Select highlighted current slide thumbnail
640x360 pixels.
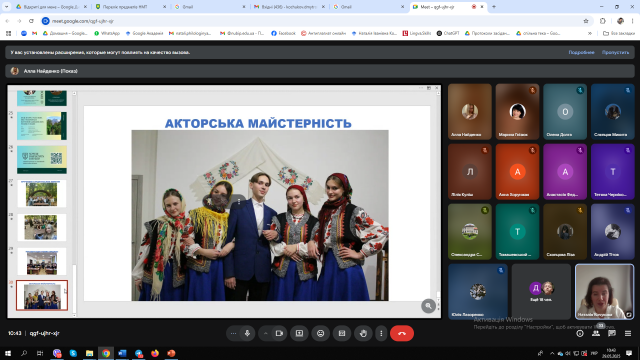coord(42,295)
